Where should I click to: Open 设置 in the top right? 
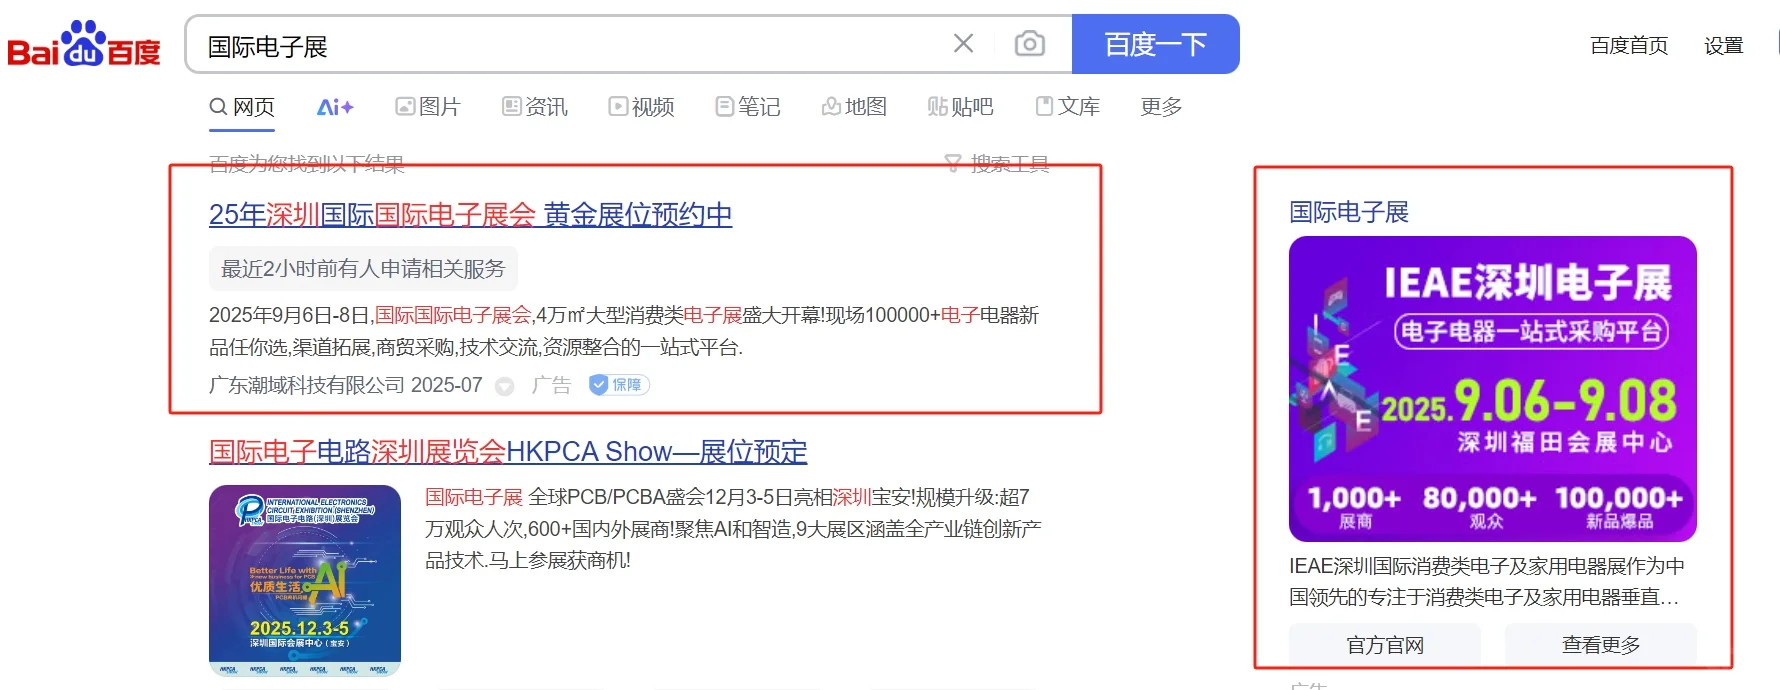click(1723, 46)
